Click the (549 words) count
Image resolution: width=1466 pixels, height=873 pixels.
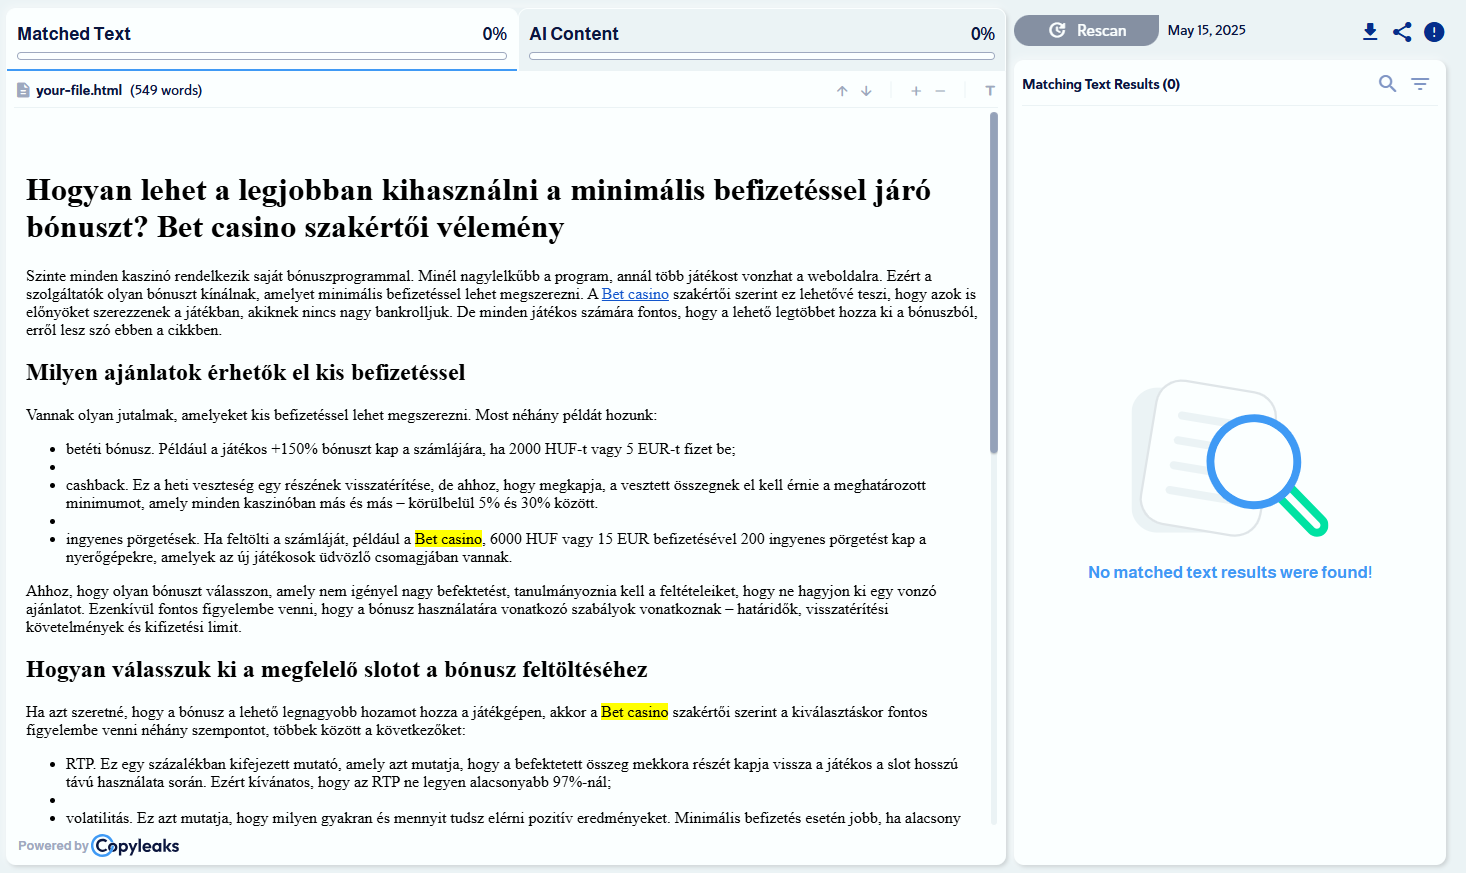click(166, 90)
